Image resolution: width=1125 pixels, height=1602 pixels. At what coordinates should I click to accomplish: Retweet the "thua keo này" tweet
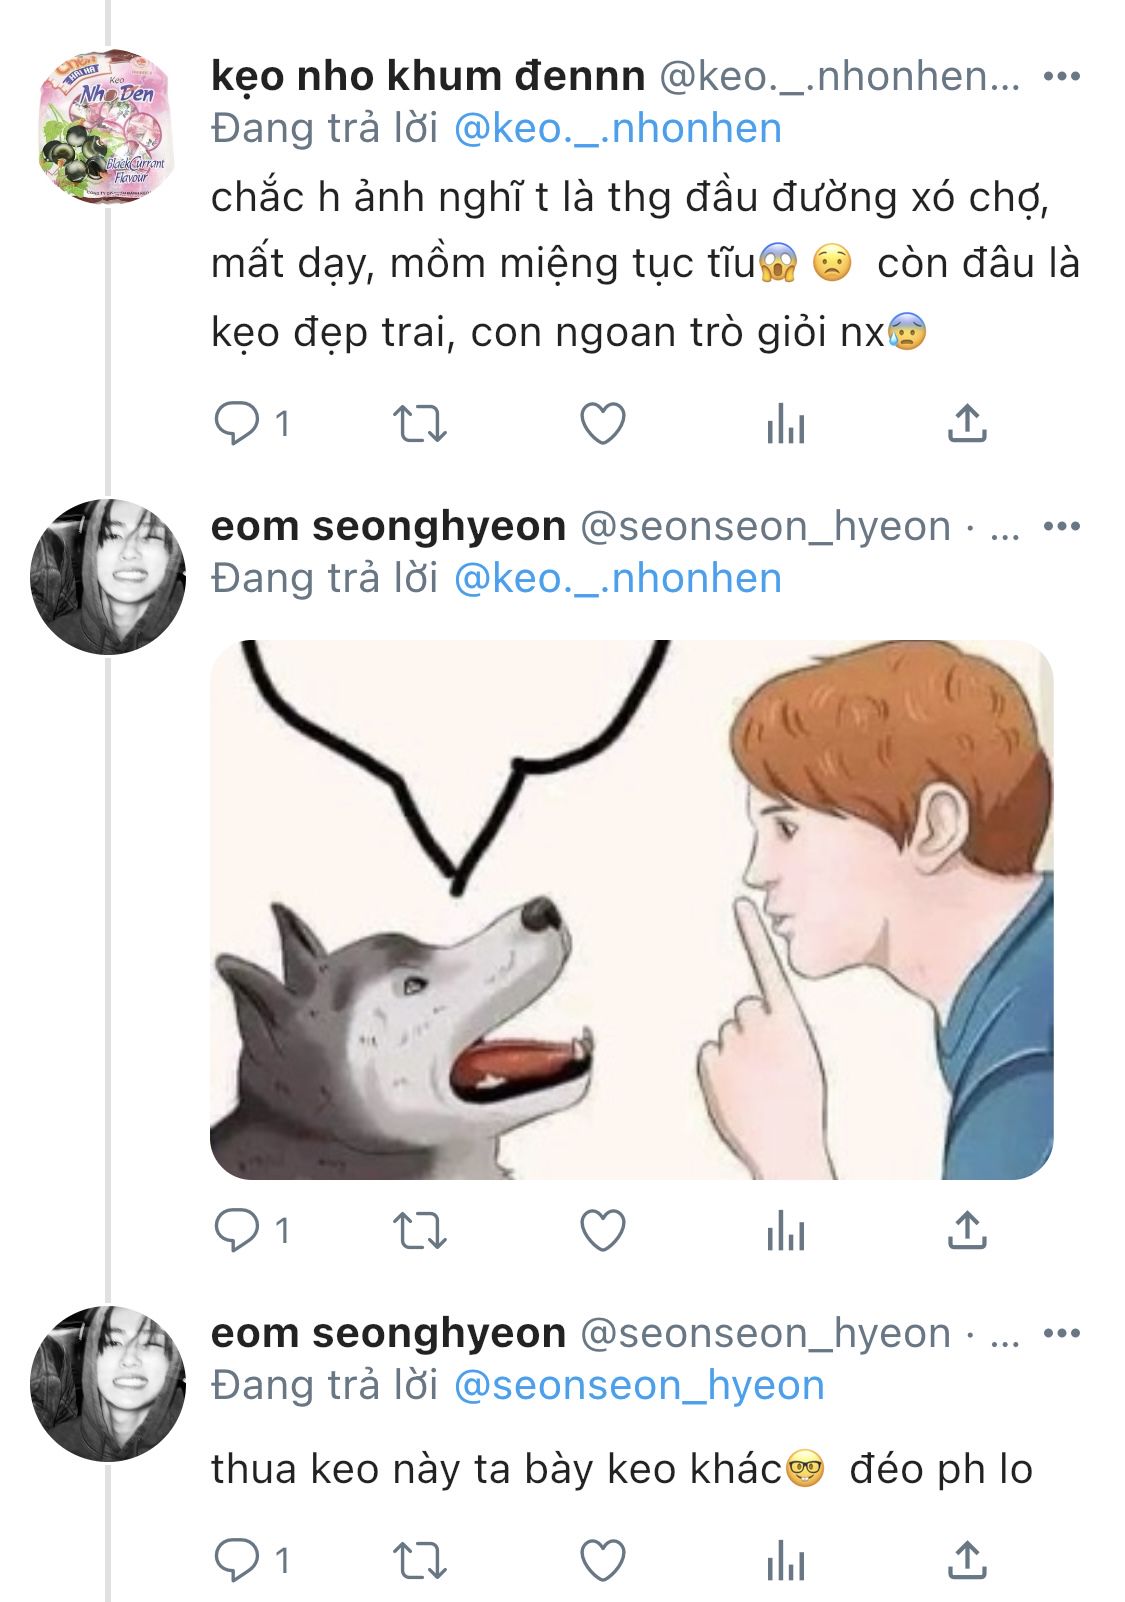pyautogui.click(x=419, y=1560)
